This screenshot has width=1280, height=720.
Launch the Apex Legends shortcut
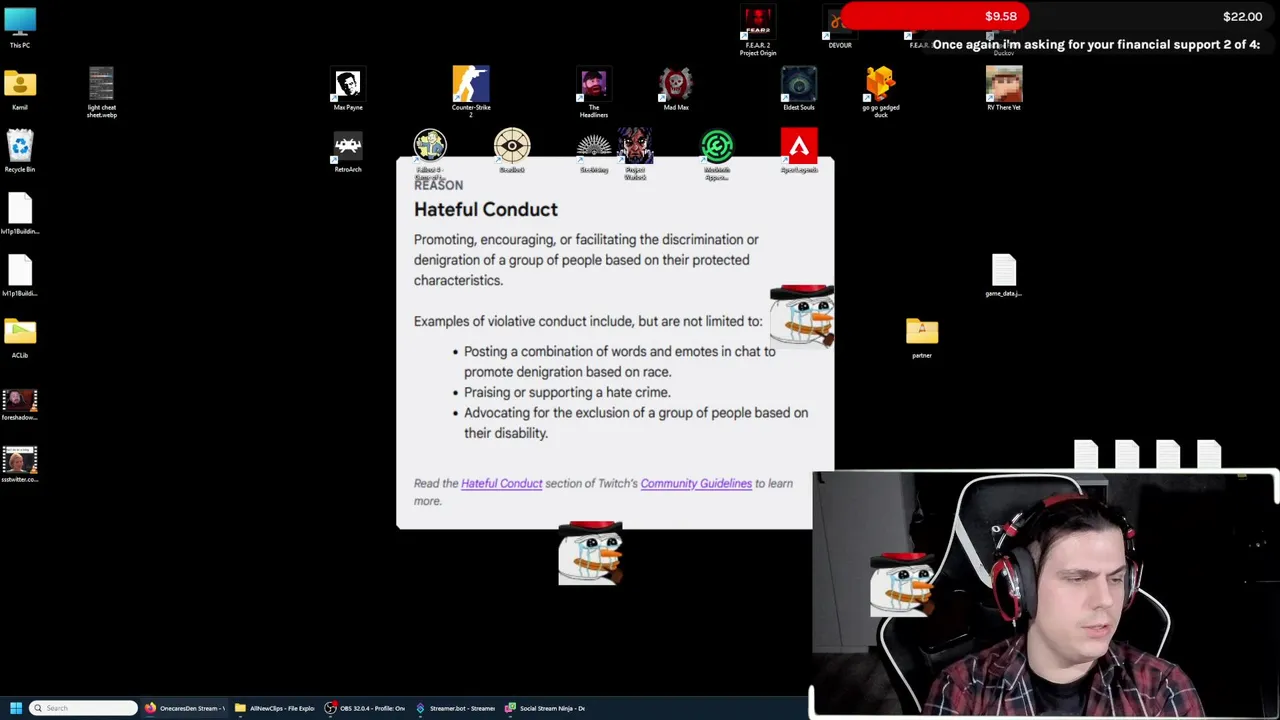(799, 151)
